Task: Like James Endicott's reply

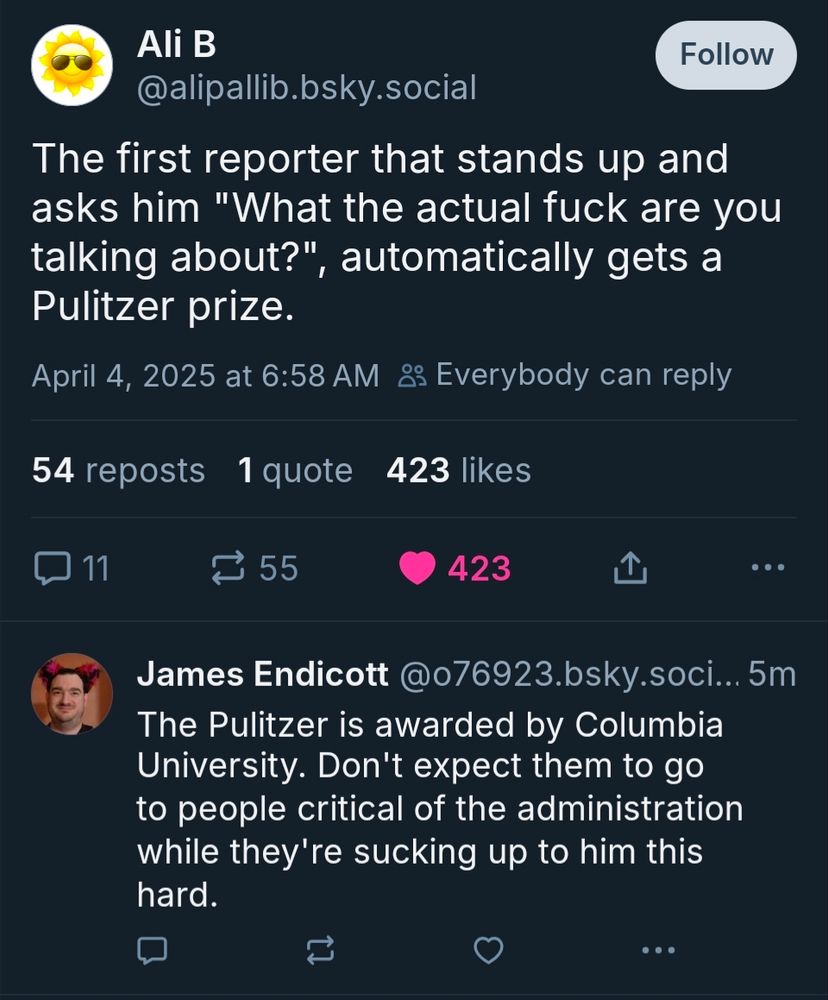Action: [x=488, y=949]
